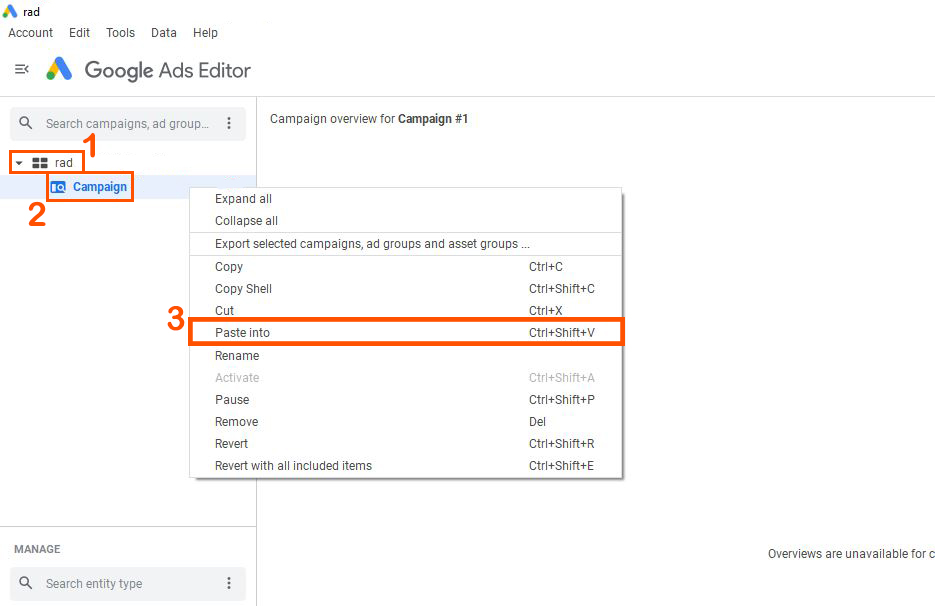
Task: Select Copy Shell from the context menu
Action: [405, 289]
